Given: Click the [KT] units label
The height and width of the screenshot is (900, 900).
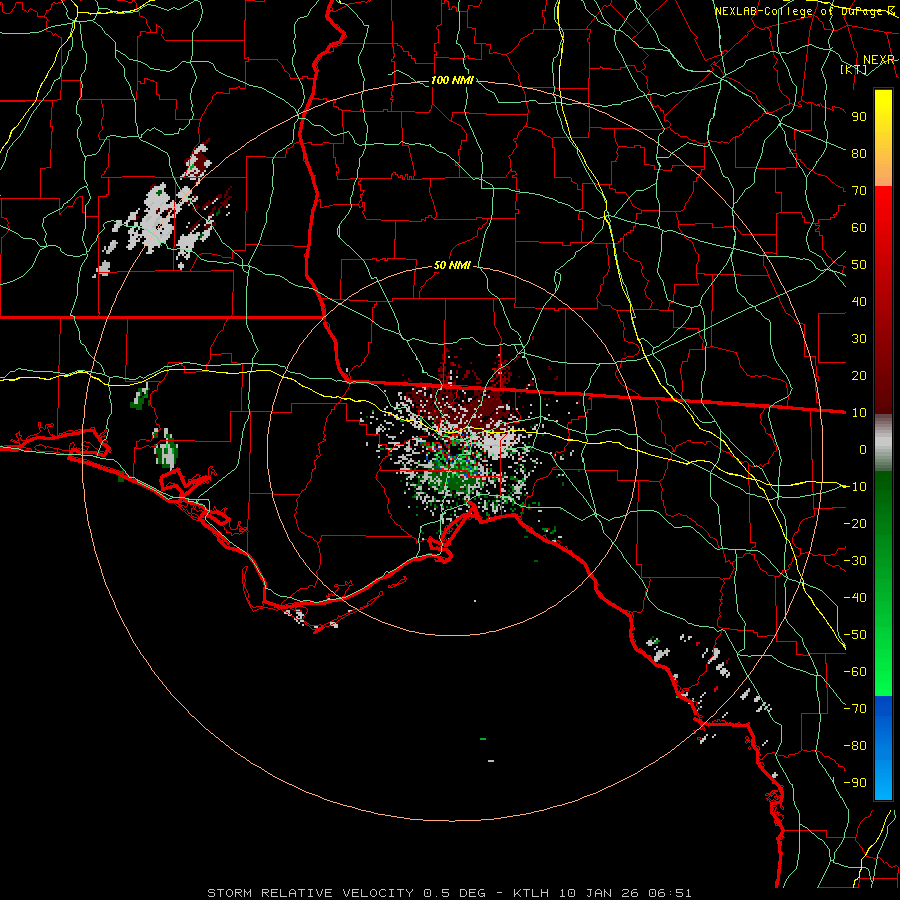Looking at the screenshot, I should pos(854,70).
